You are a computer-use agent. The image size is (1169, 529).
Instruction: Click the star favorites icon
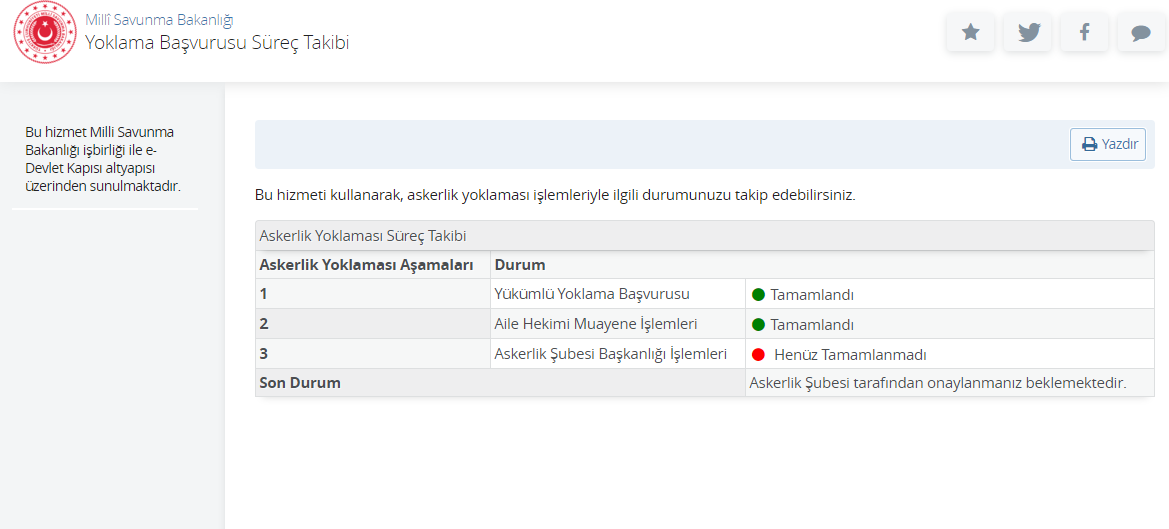click(x=970, y=32)
